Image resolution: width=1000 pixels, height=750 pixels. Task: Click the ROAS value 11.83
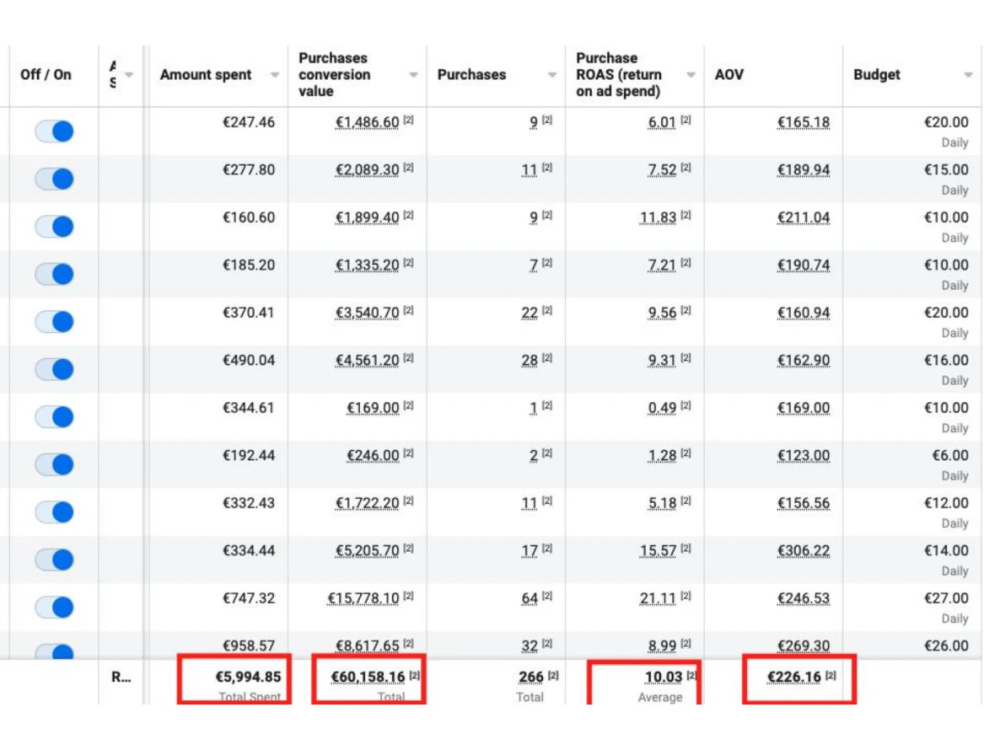pos(658,218)
